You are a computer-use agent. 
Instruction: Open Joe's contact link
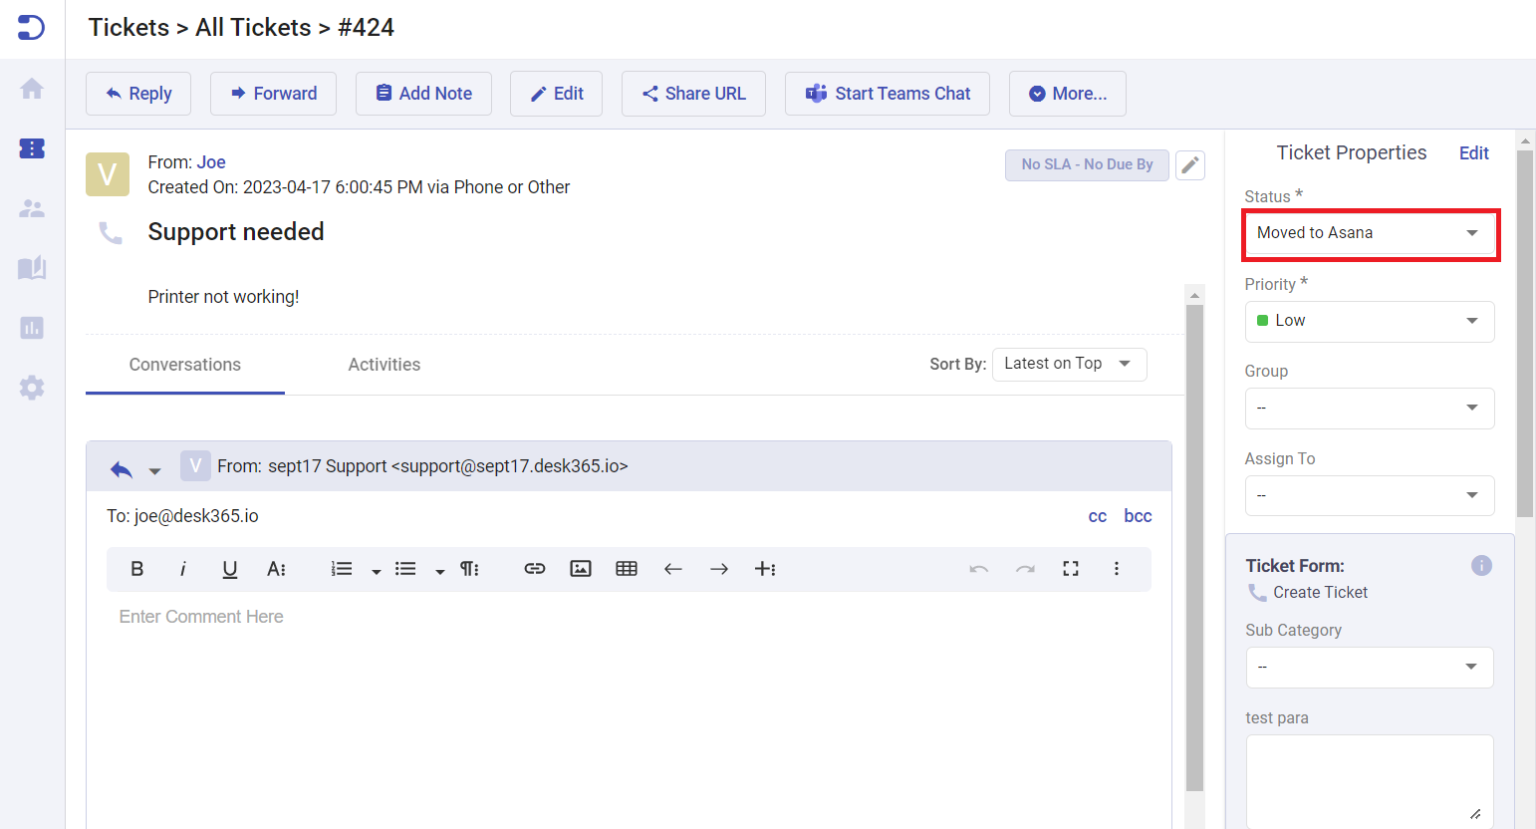tap(211, 162)
